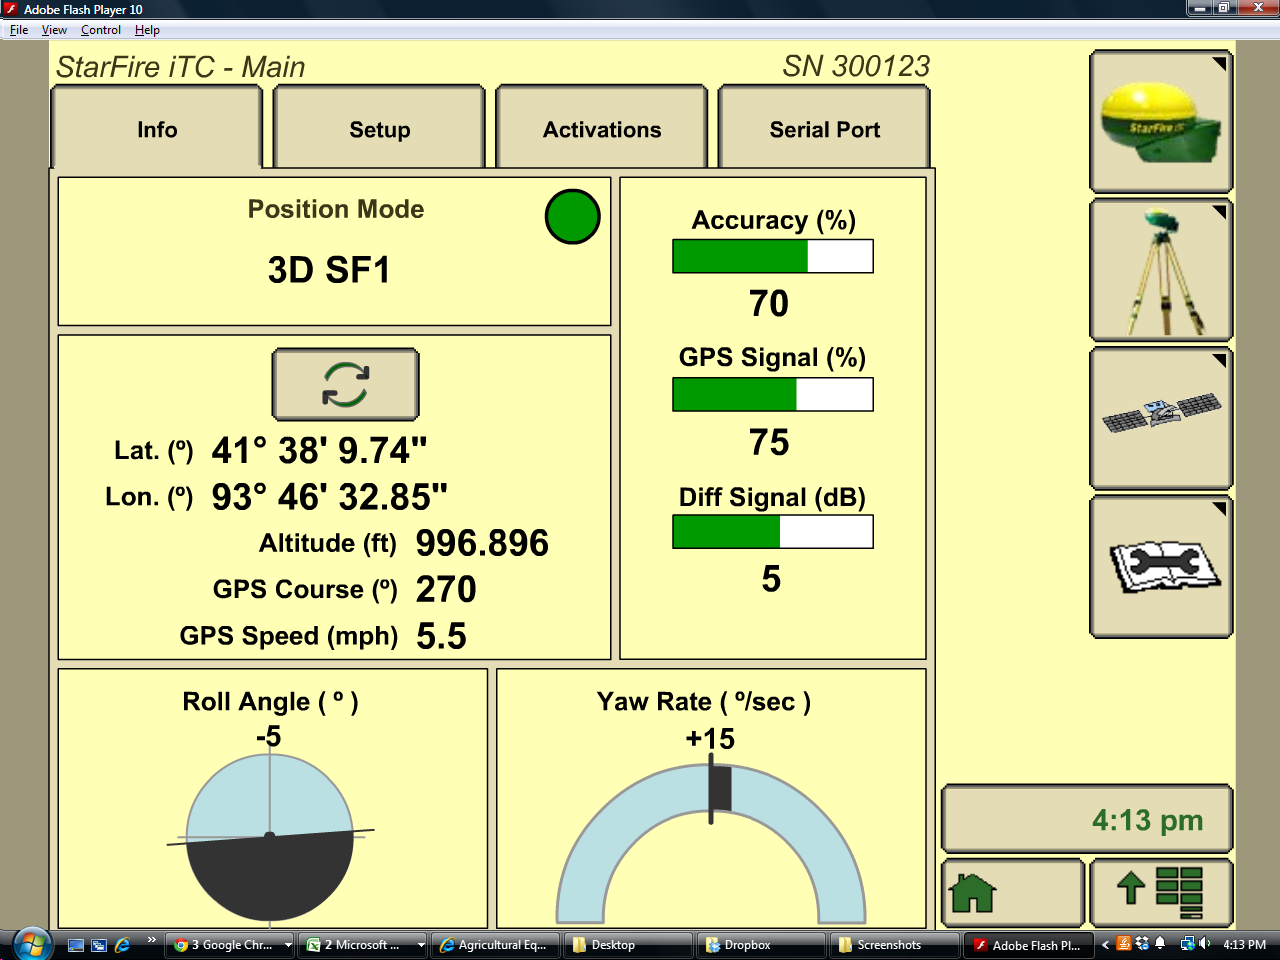Open the Control menu
Image resolution: width=1280 pixels, height=960 pixels.
click(101, 30)
